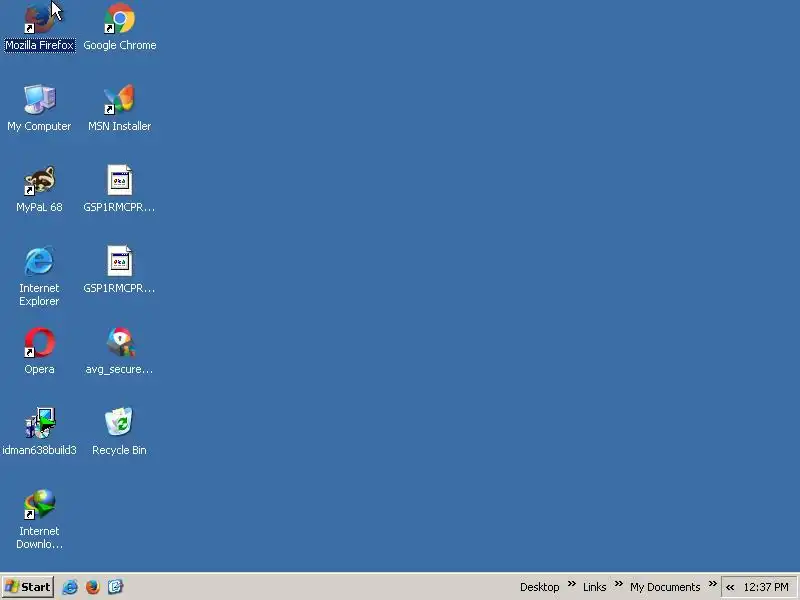
Task: Select the Opera desktop shortcut
Action: (x=39, y=351)
